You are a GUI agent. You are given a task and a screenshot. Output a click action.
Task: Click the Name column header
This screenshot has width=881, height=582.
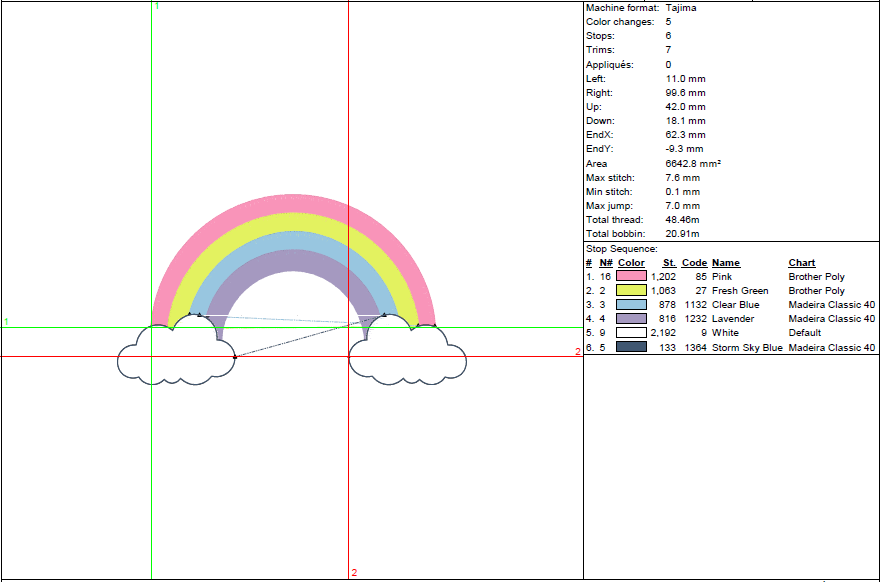point(725,263)
